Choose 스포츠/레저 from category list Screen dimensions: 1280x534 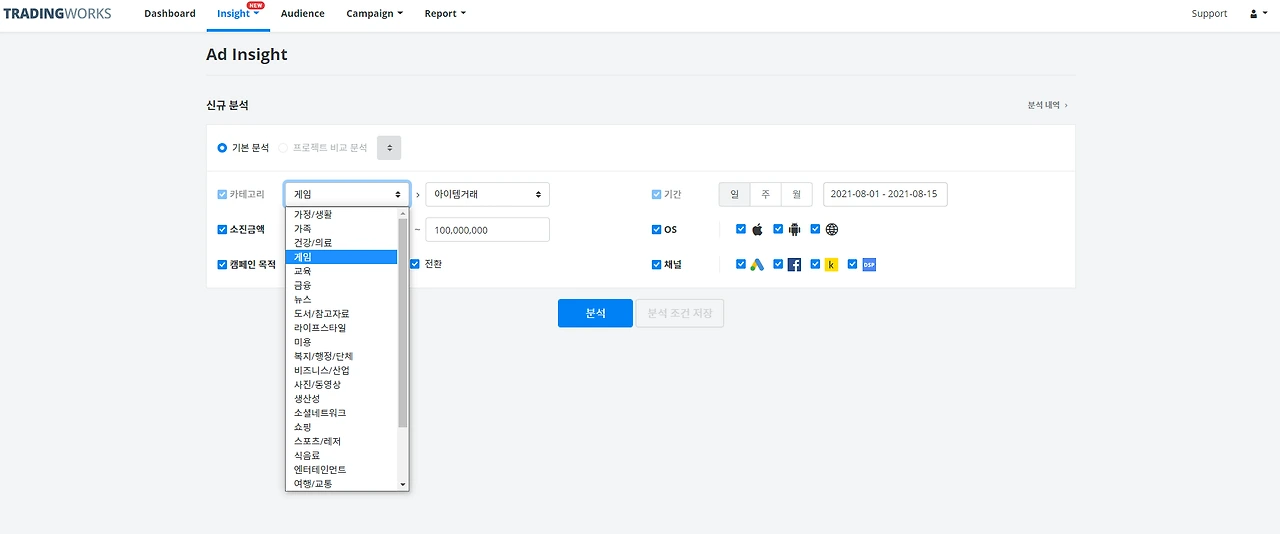point(342,441)
